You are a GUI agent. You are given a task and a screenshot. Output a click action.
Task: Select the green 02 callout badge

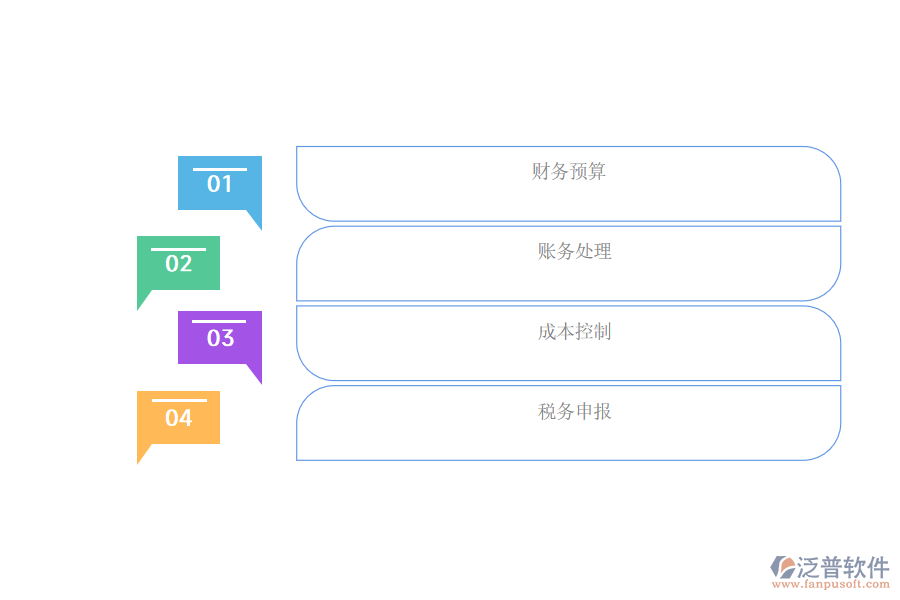[x=178, y=264]
